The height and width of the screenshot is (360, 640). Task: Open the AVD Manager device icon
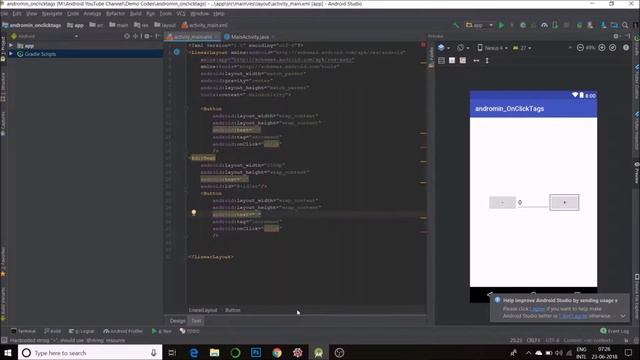click(590, 25)
